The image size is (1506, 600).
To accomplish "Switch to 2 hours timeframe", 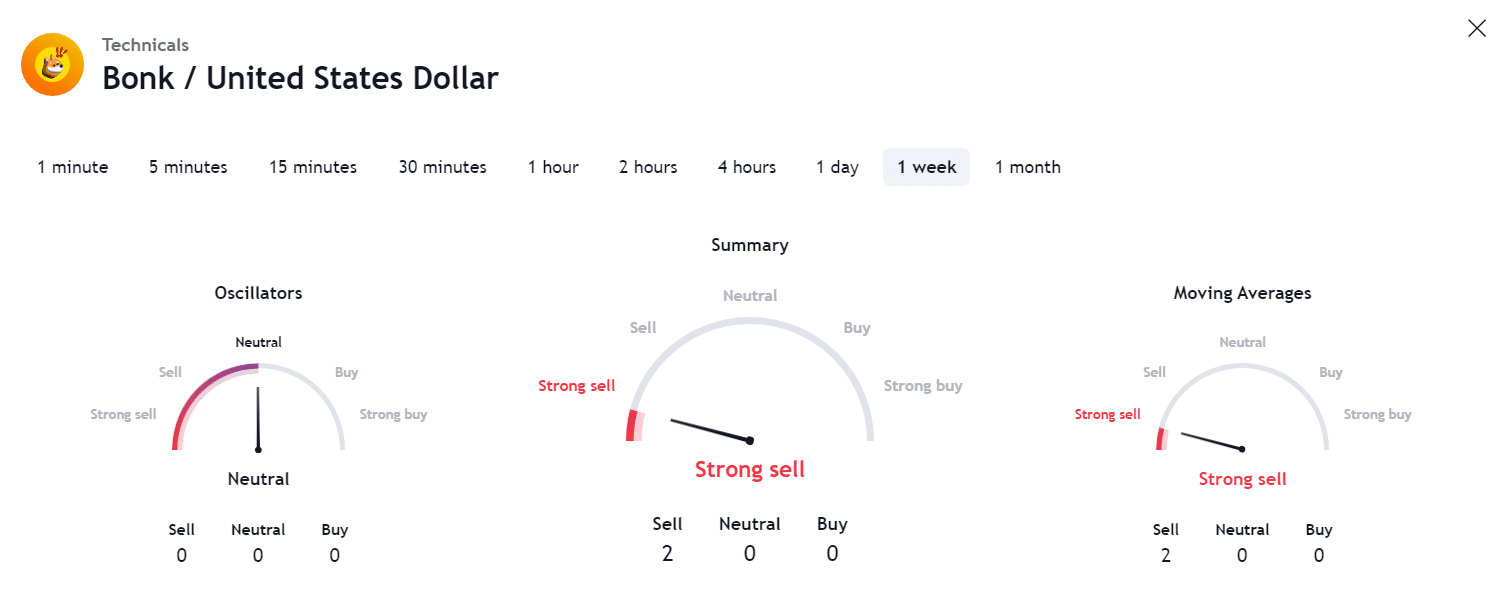I will tap(648, 167).
